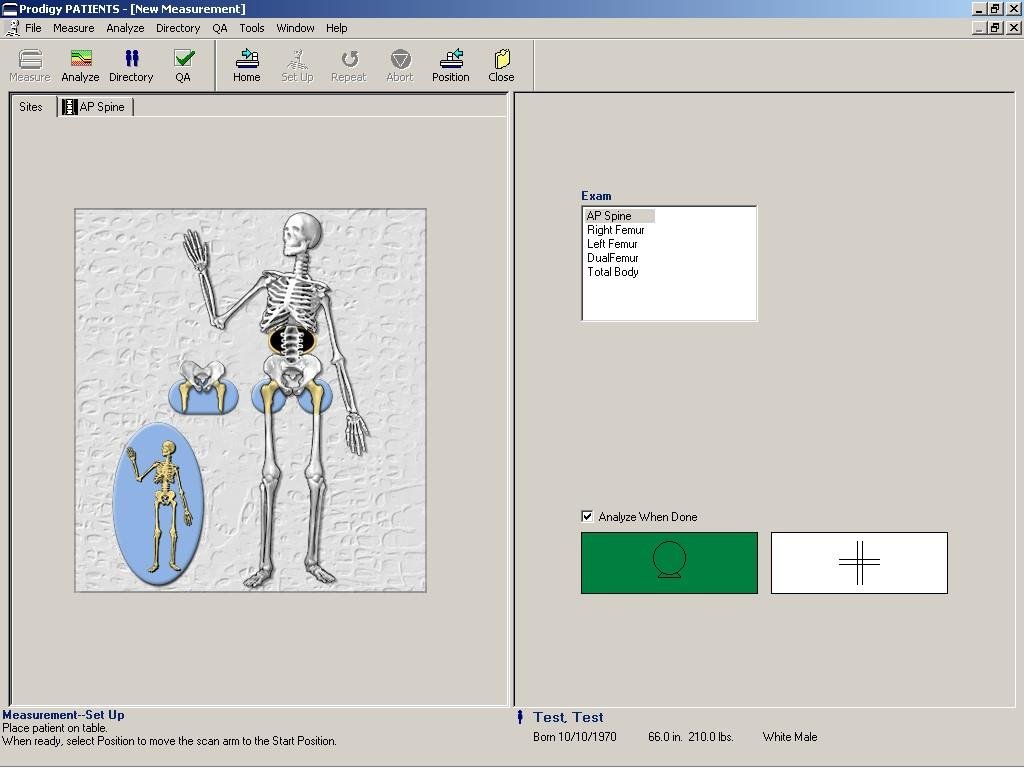Switch to the Sites tab

point(31,106)
